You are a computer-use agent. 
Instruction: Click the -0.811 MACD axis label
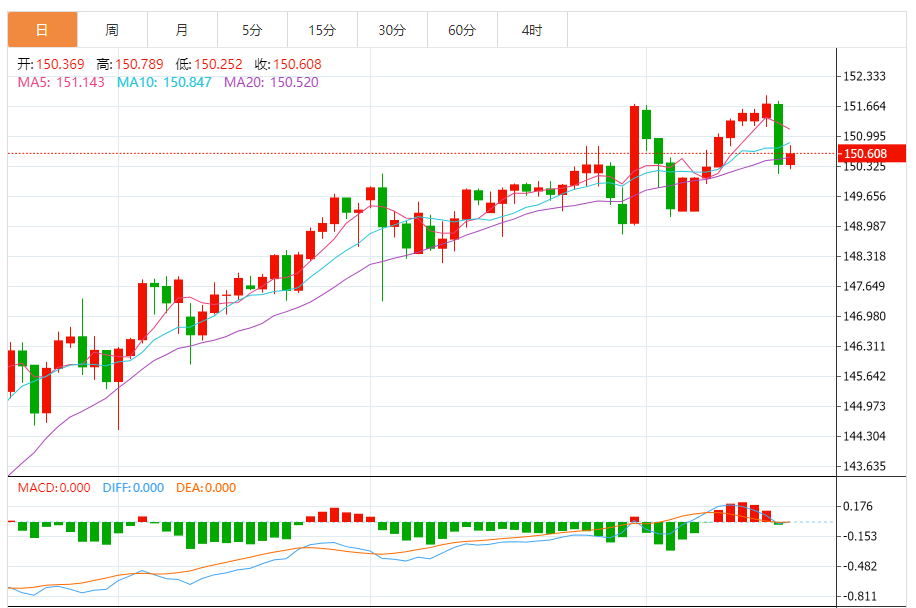(859, 596)
